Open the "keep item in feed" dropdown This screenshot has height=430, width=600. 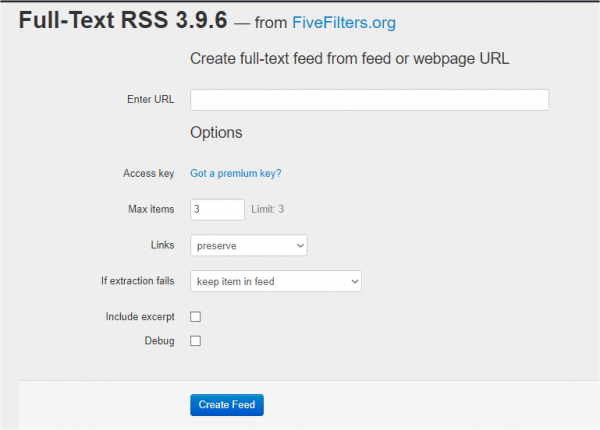point(275,282)
